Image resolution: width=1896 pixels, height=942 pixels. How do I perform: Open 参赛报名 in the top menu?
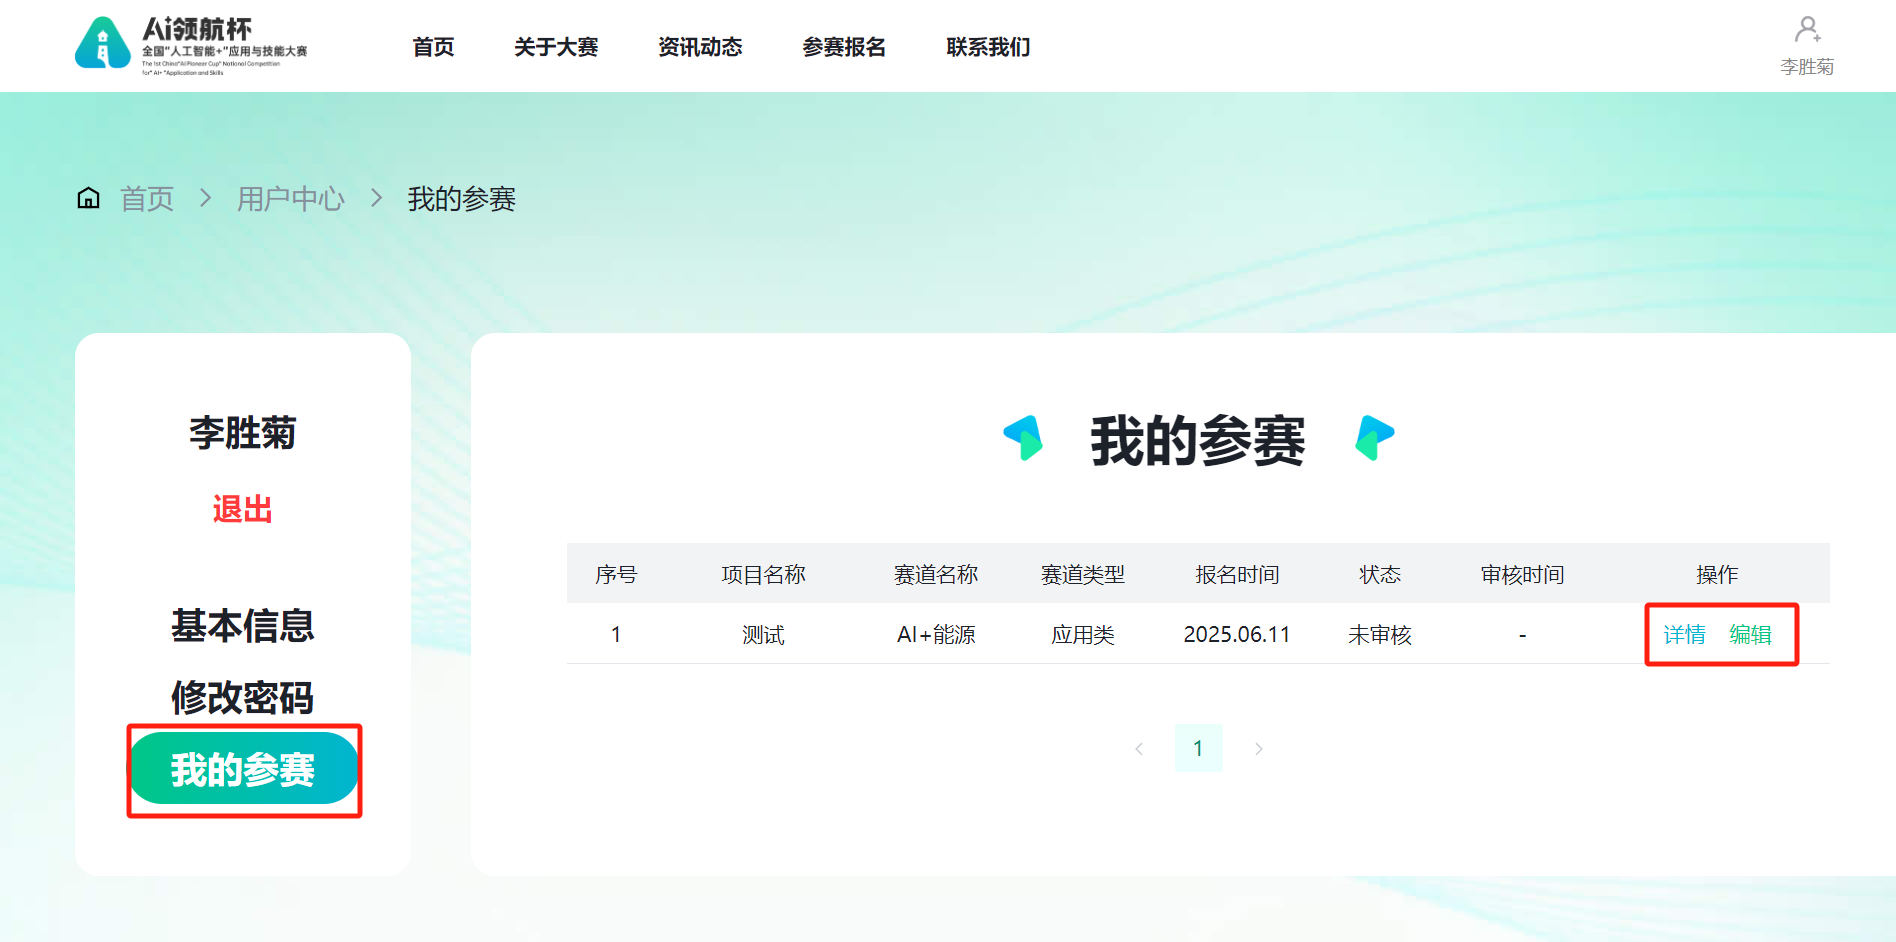[x=844, y=47]
